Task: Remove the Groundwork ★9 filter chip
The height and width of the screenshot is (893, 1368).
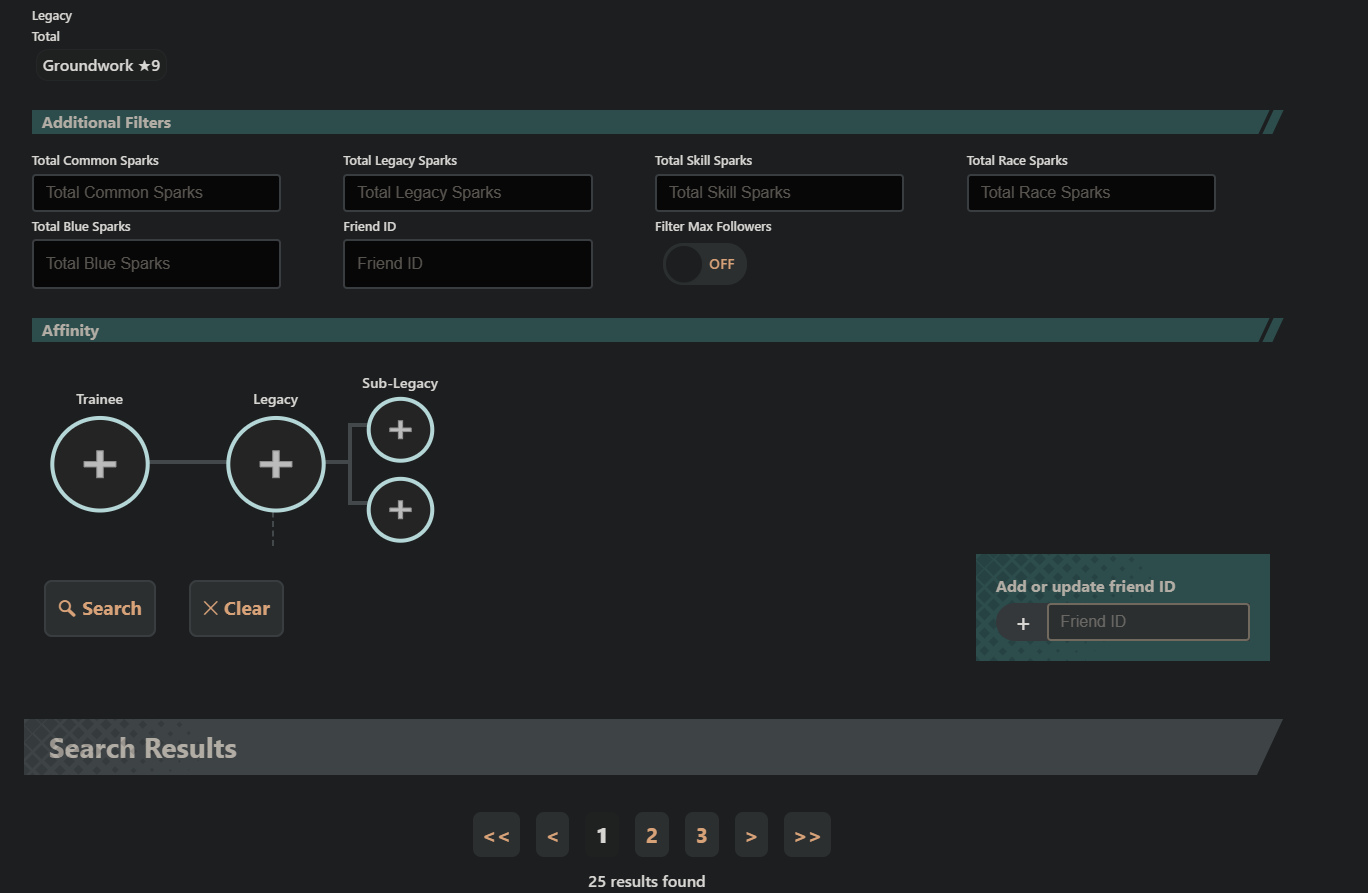Action: [101, 66]
